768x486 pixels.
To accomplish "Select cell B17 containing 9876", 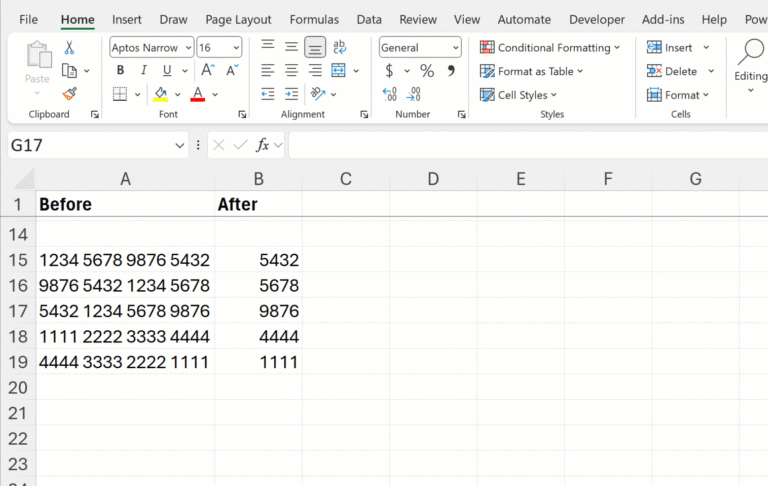I will (258, 311).
